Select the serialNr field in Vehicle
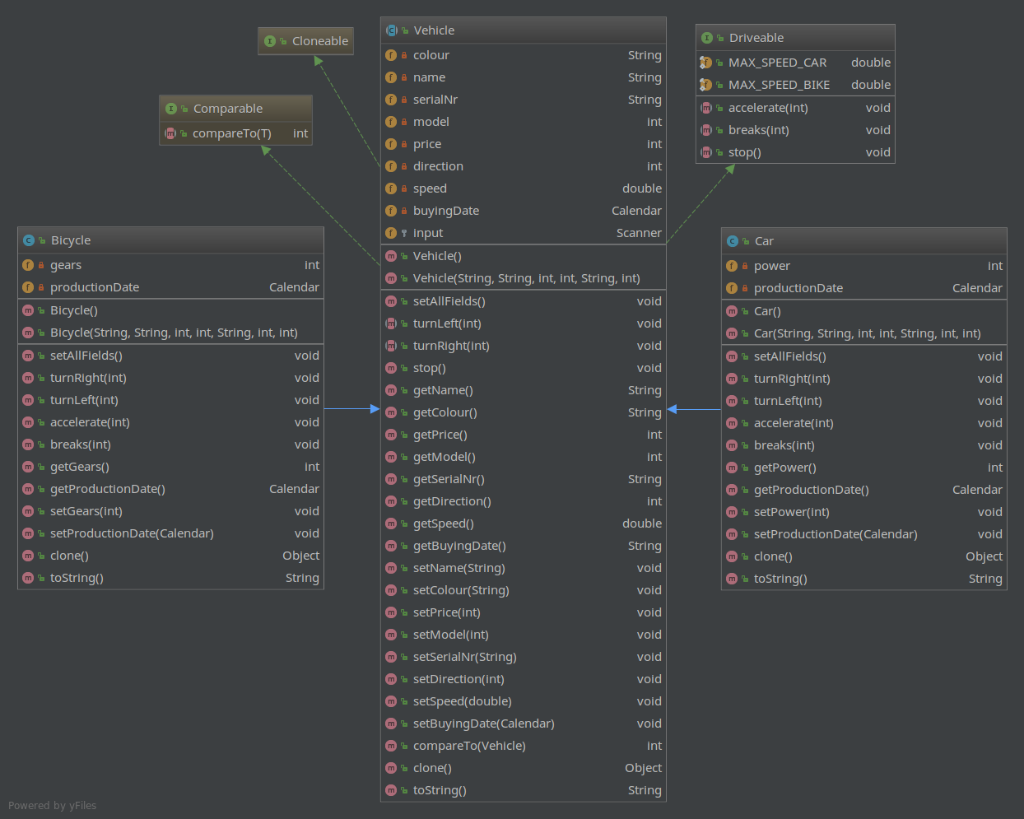The image size is (1024, 819). pyautogui.click(x=523, y=100)
